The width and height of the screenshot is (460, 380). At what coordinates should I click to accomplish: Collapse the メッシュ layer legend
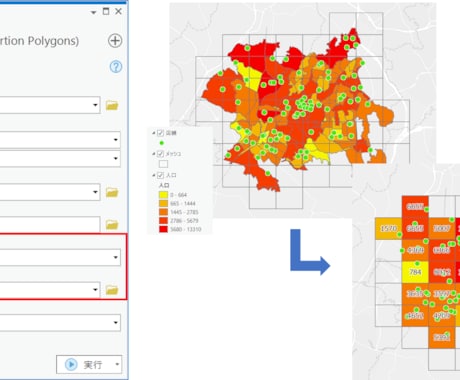[x=154, y=154]
